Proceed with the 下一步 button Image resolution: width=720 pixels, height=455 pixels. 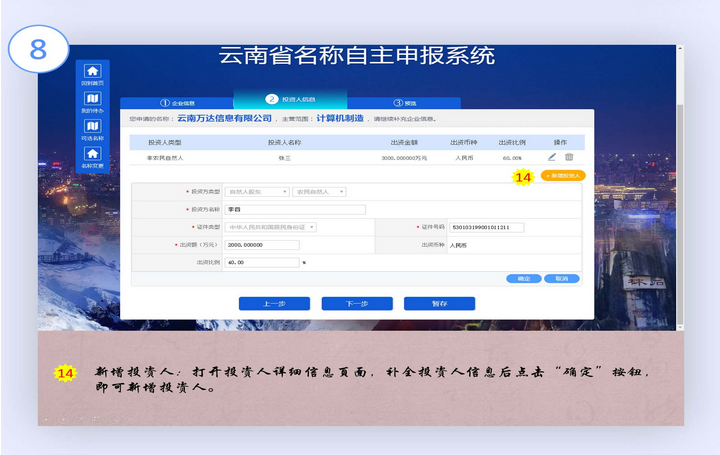356,303
